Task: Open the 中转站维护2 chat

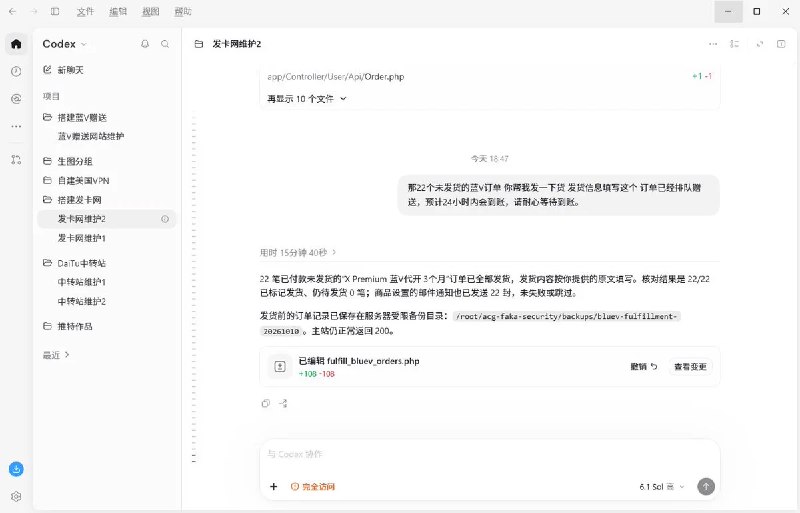Action: tap(108, 301)
